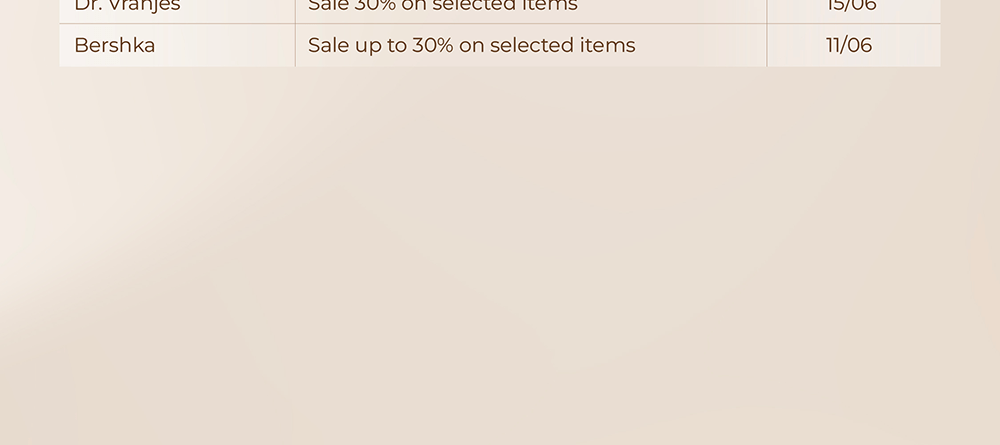This screenshot has height=445, width=1000.
Task: Click the empty beige area below the table
Action: [x=500, y=255]
